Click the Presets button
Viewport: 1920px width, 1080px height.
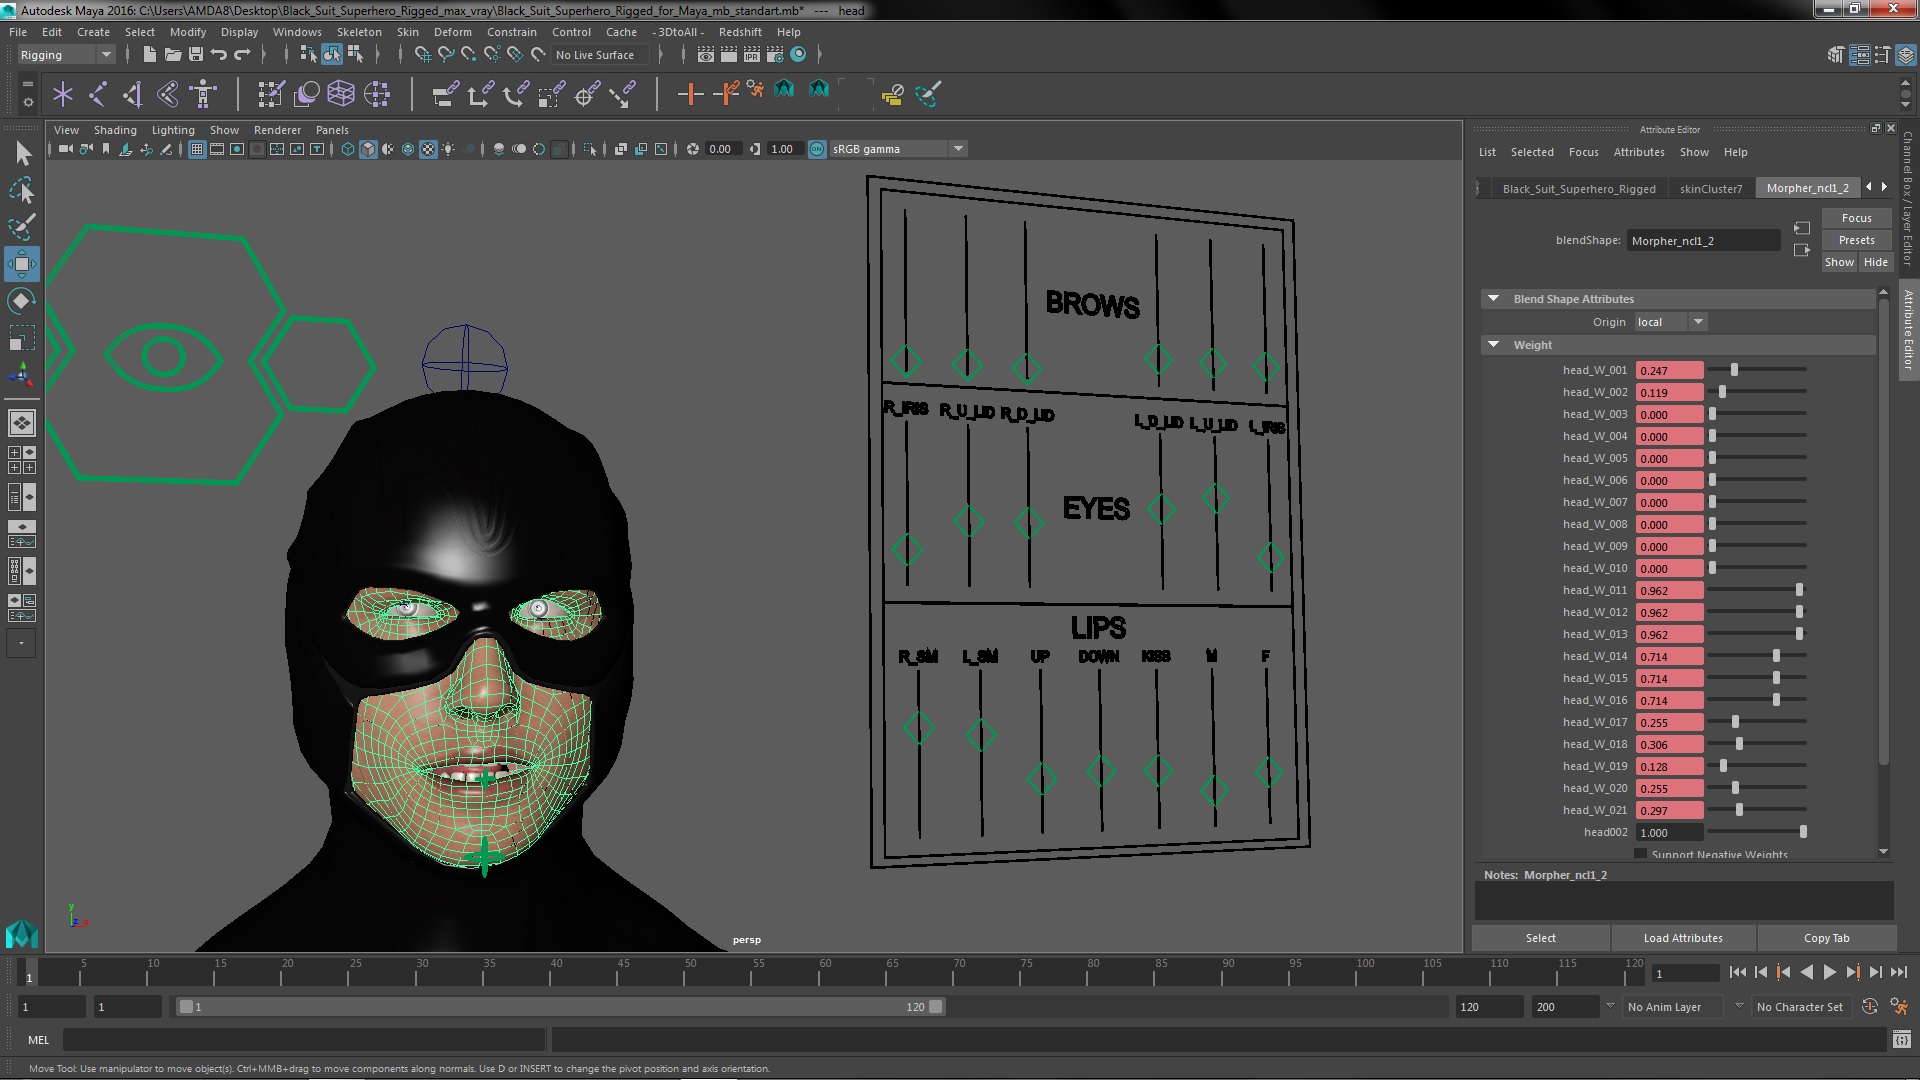1856,240
